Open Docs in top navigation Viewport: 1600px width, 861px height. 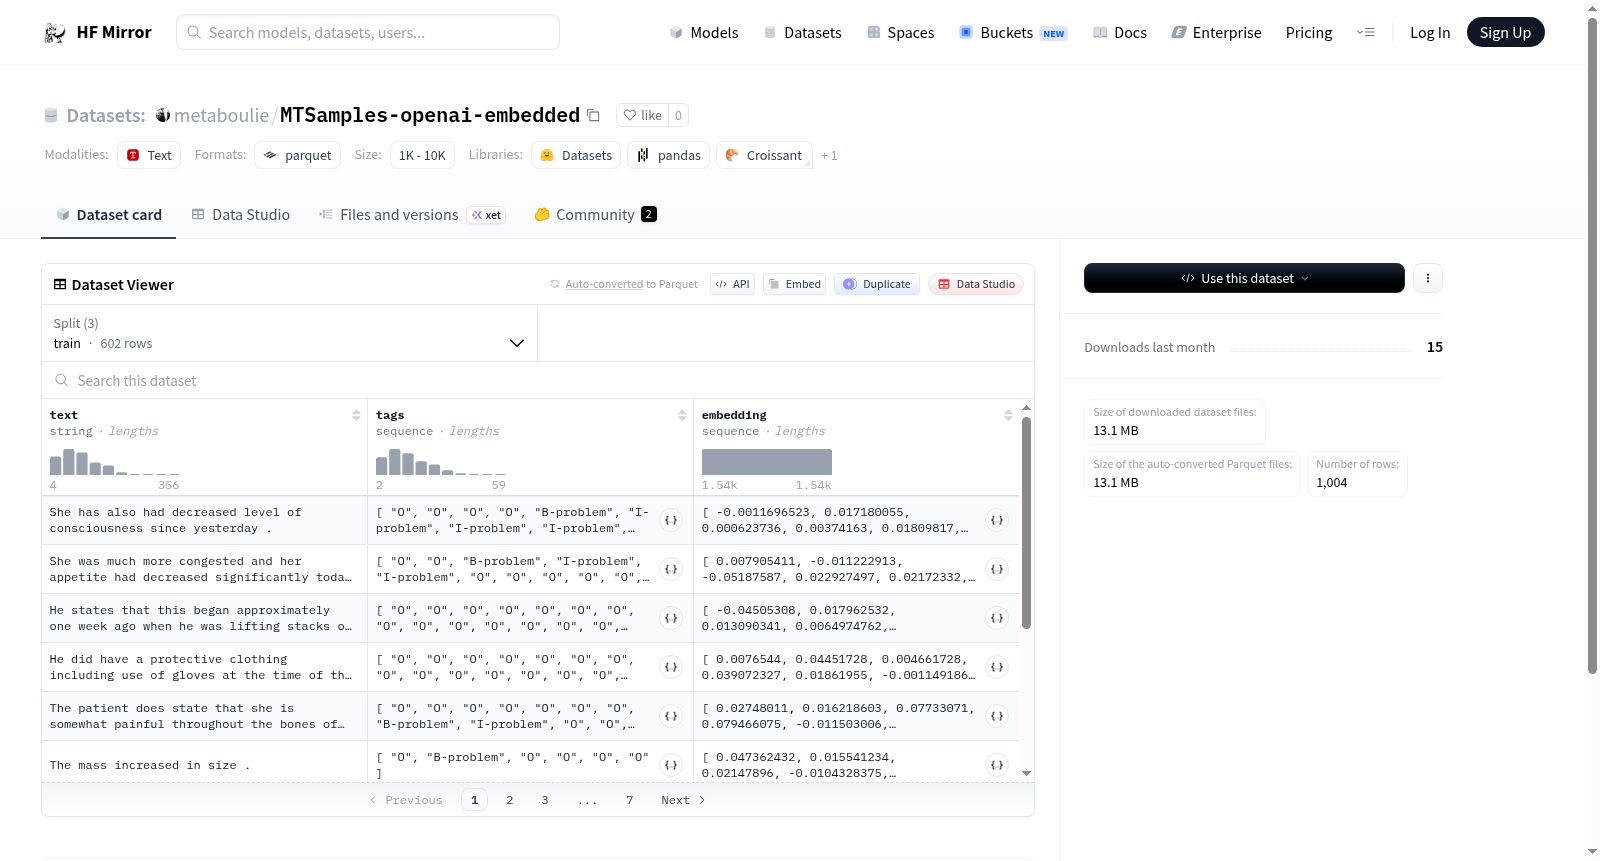pyautogui.click(x=1120, y=32)
